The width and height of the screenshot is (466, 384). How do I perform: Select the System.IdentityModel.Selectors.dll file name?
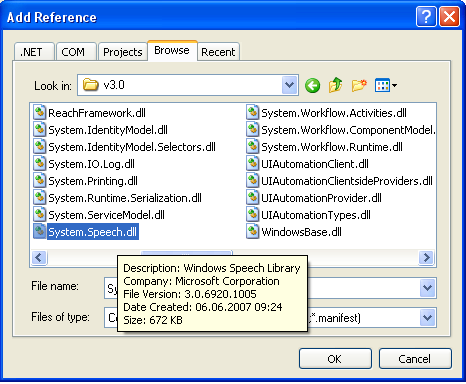[x=132, y=147]
